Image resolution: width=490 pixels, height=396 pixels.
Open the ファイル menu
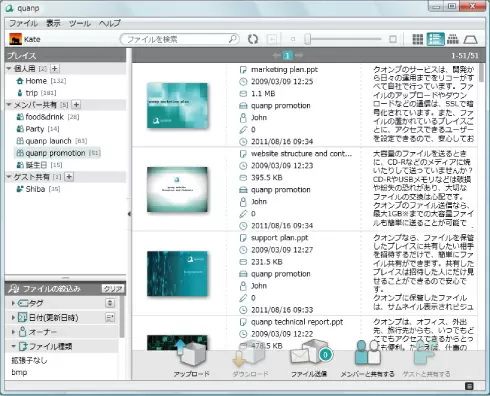click(23, 23)
